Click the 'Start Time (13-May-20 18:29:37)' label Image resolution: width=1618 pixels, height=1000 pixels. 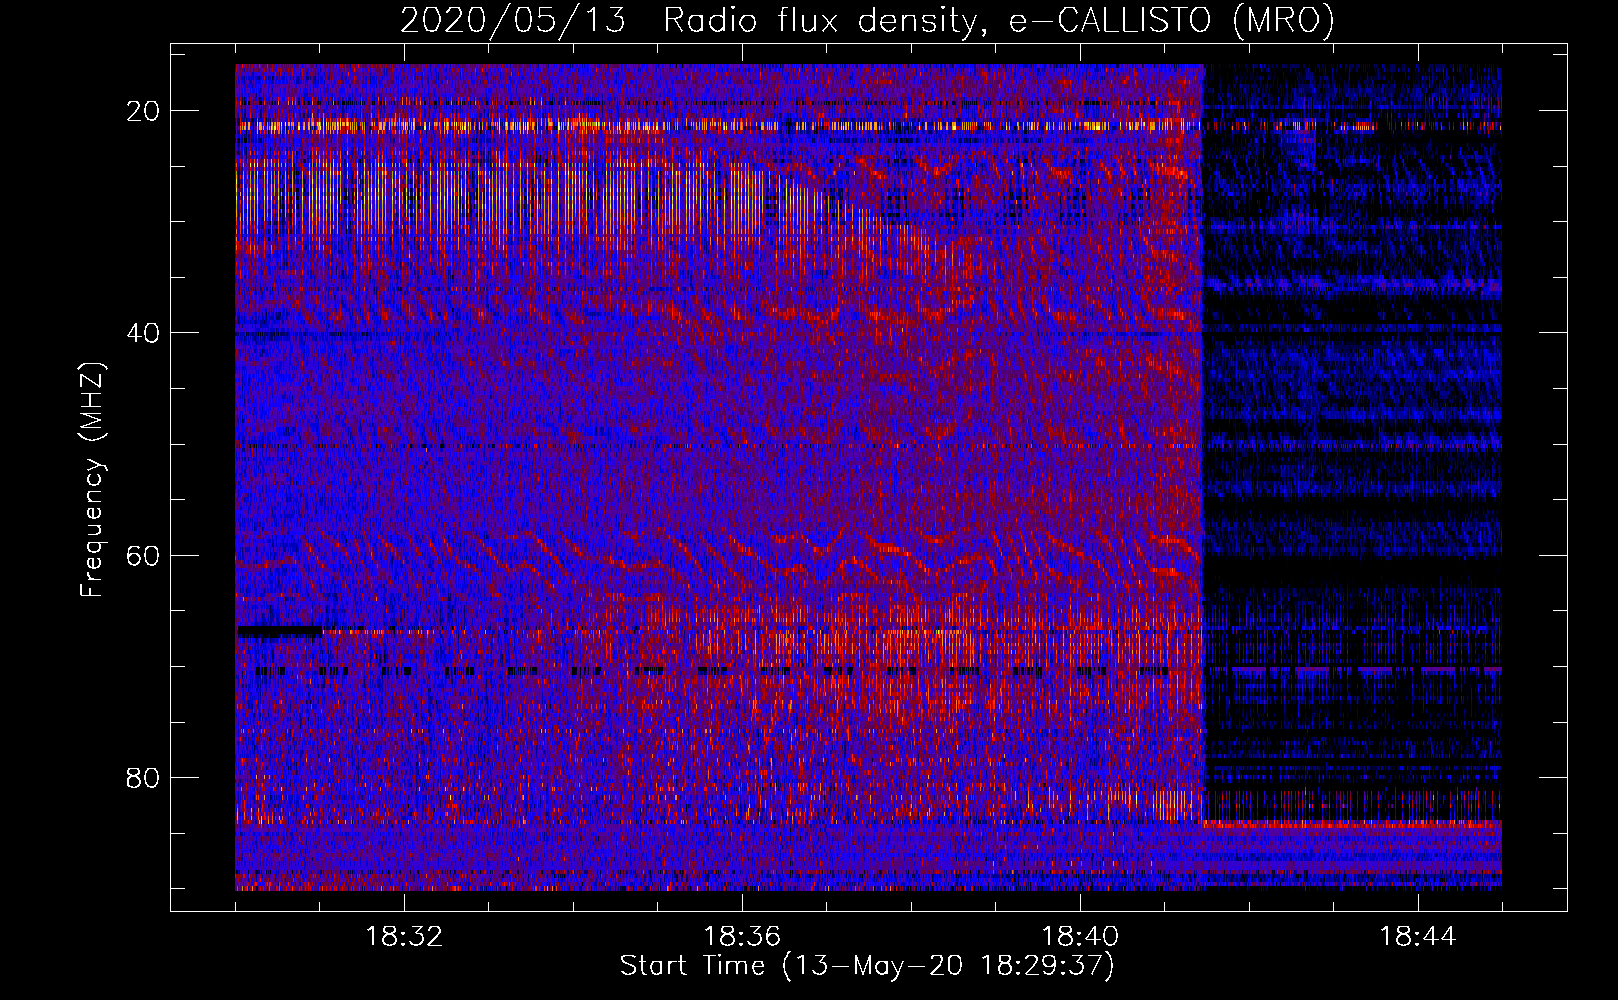pos(867,966)
